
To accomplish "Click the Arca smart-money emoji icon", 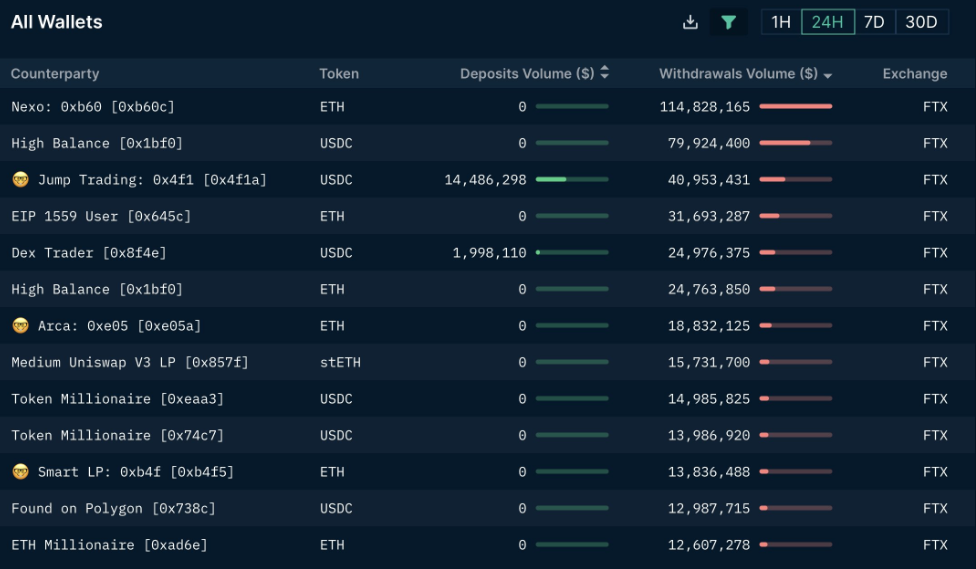I will tap(21, 326).
